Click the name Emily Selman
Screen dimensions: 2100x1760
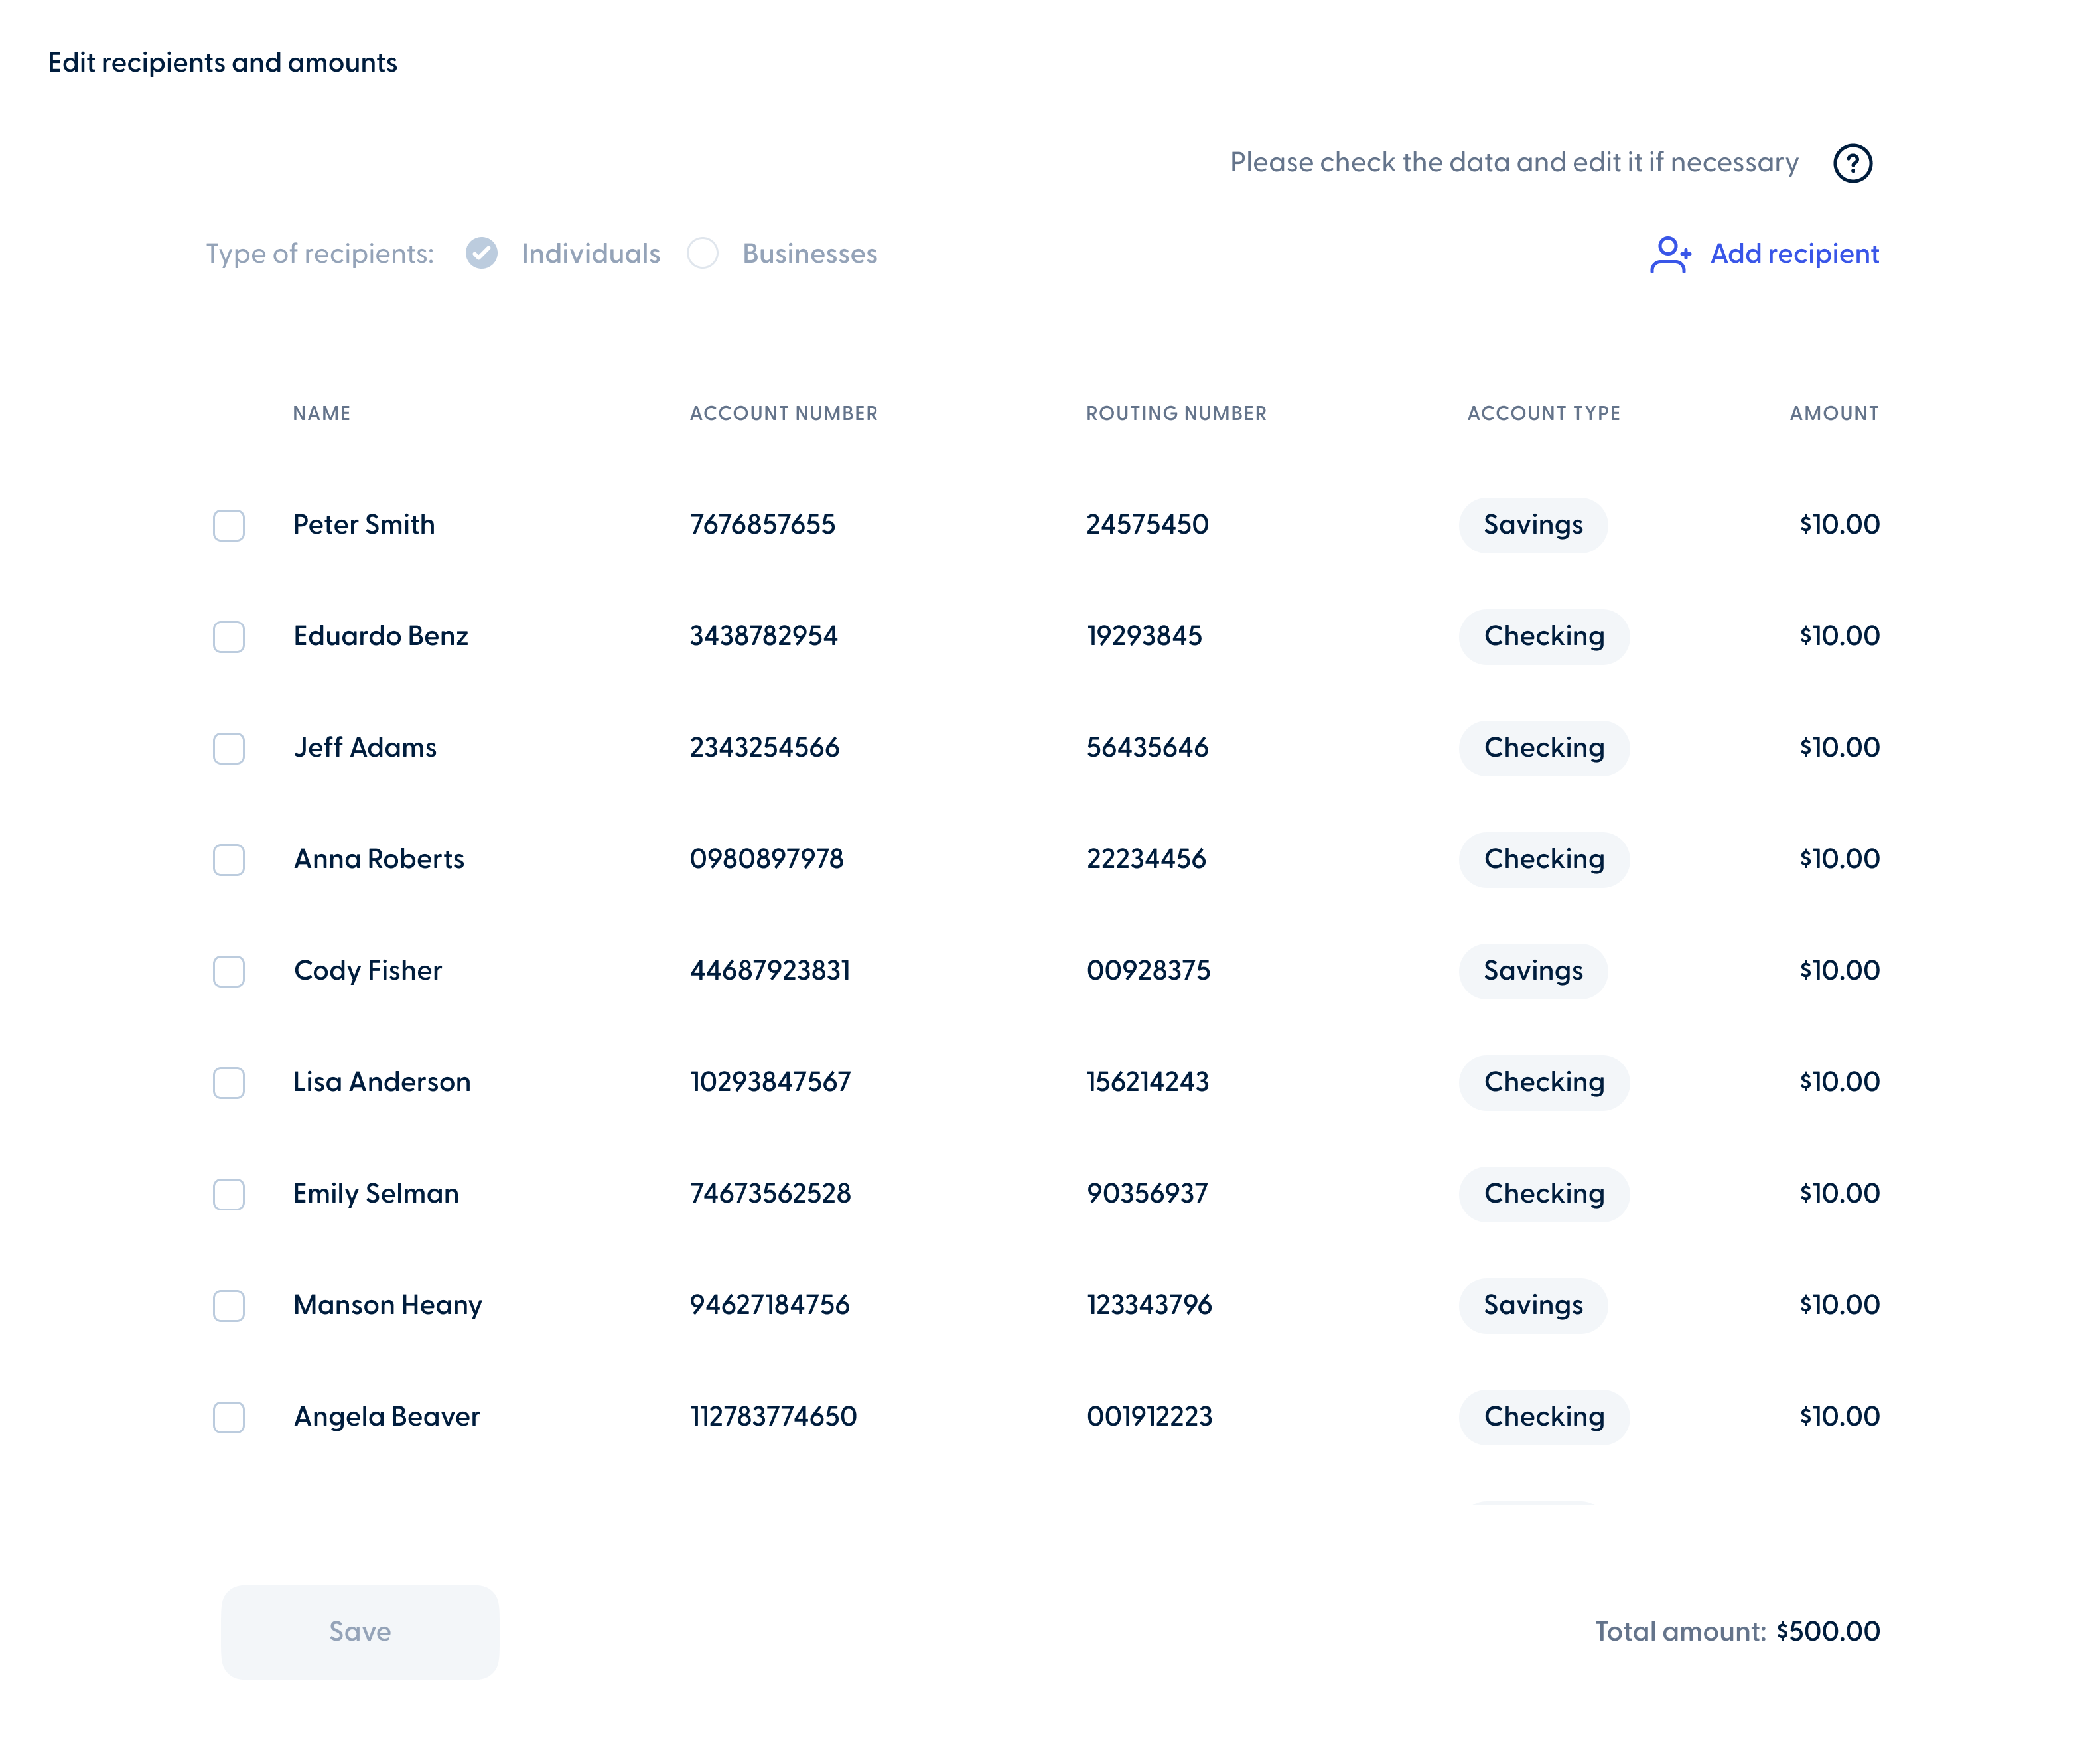tap(376, 1194)
